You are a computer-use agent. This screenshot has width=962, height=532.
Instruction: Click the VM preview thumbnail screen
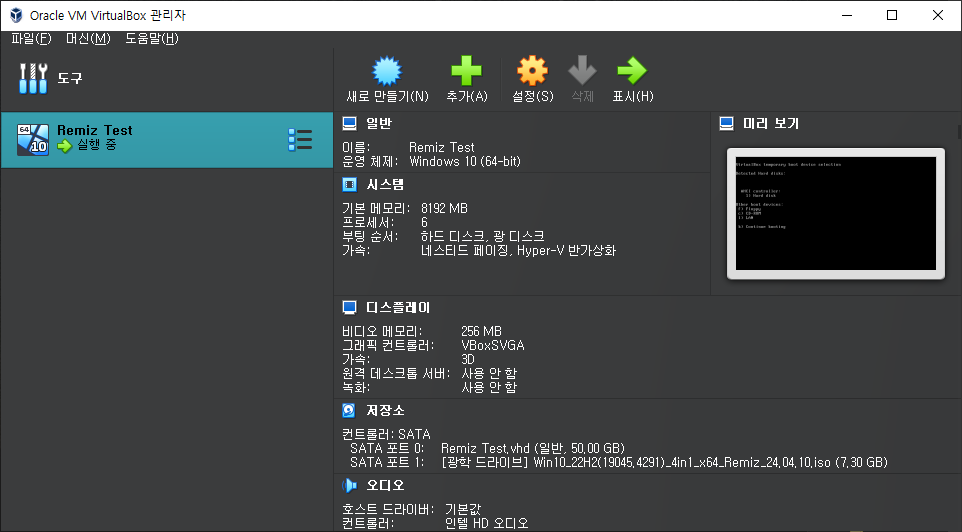tap(836, 214)
